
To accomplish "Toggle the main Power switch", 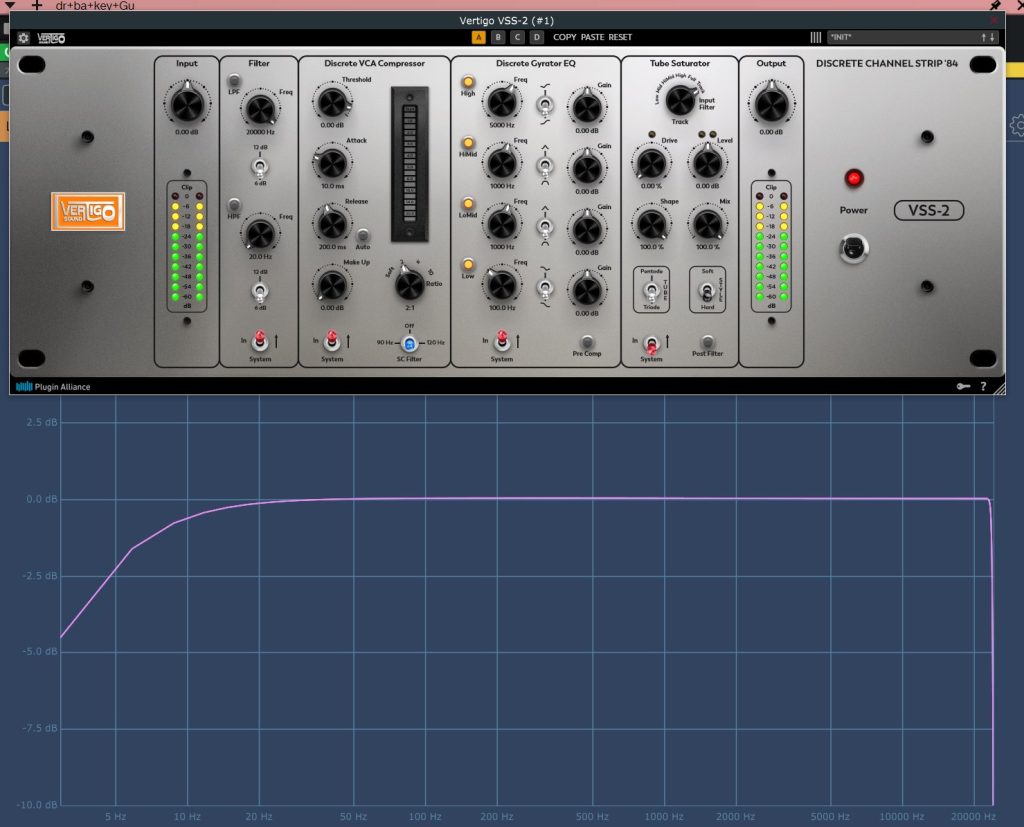I will [x=854, y=246].
